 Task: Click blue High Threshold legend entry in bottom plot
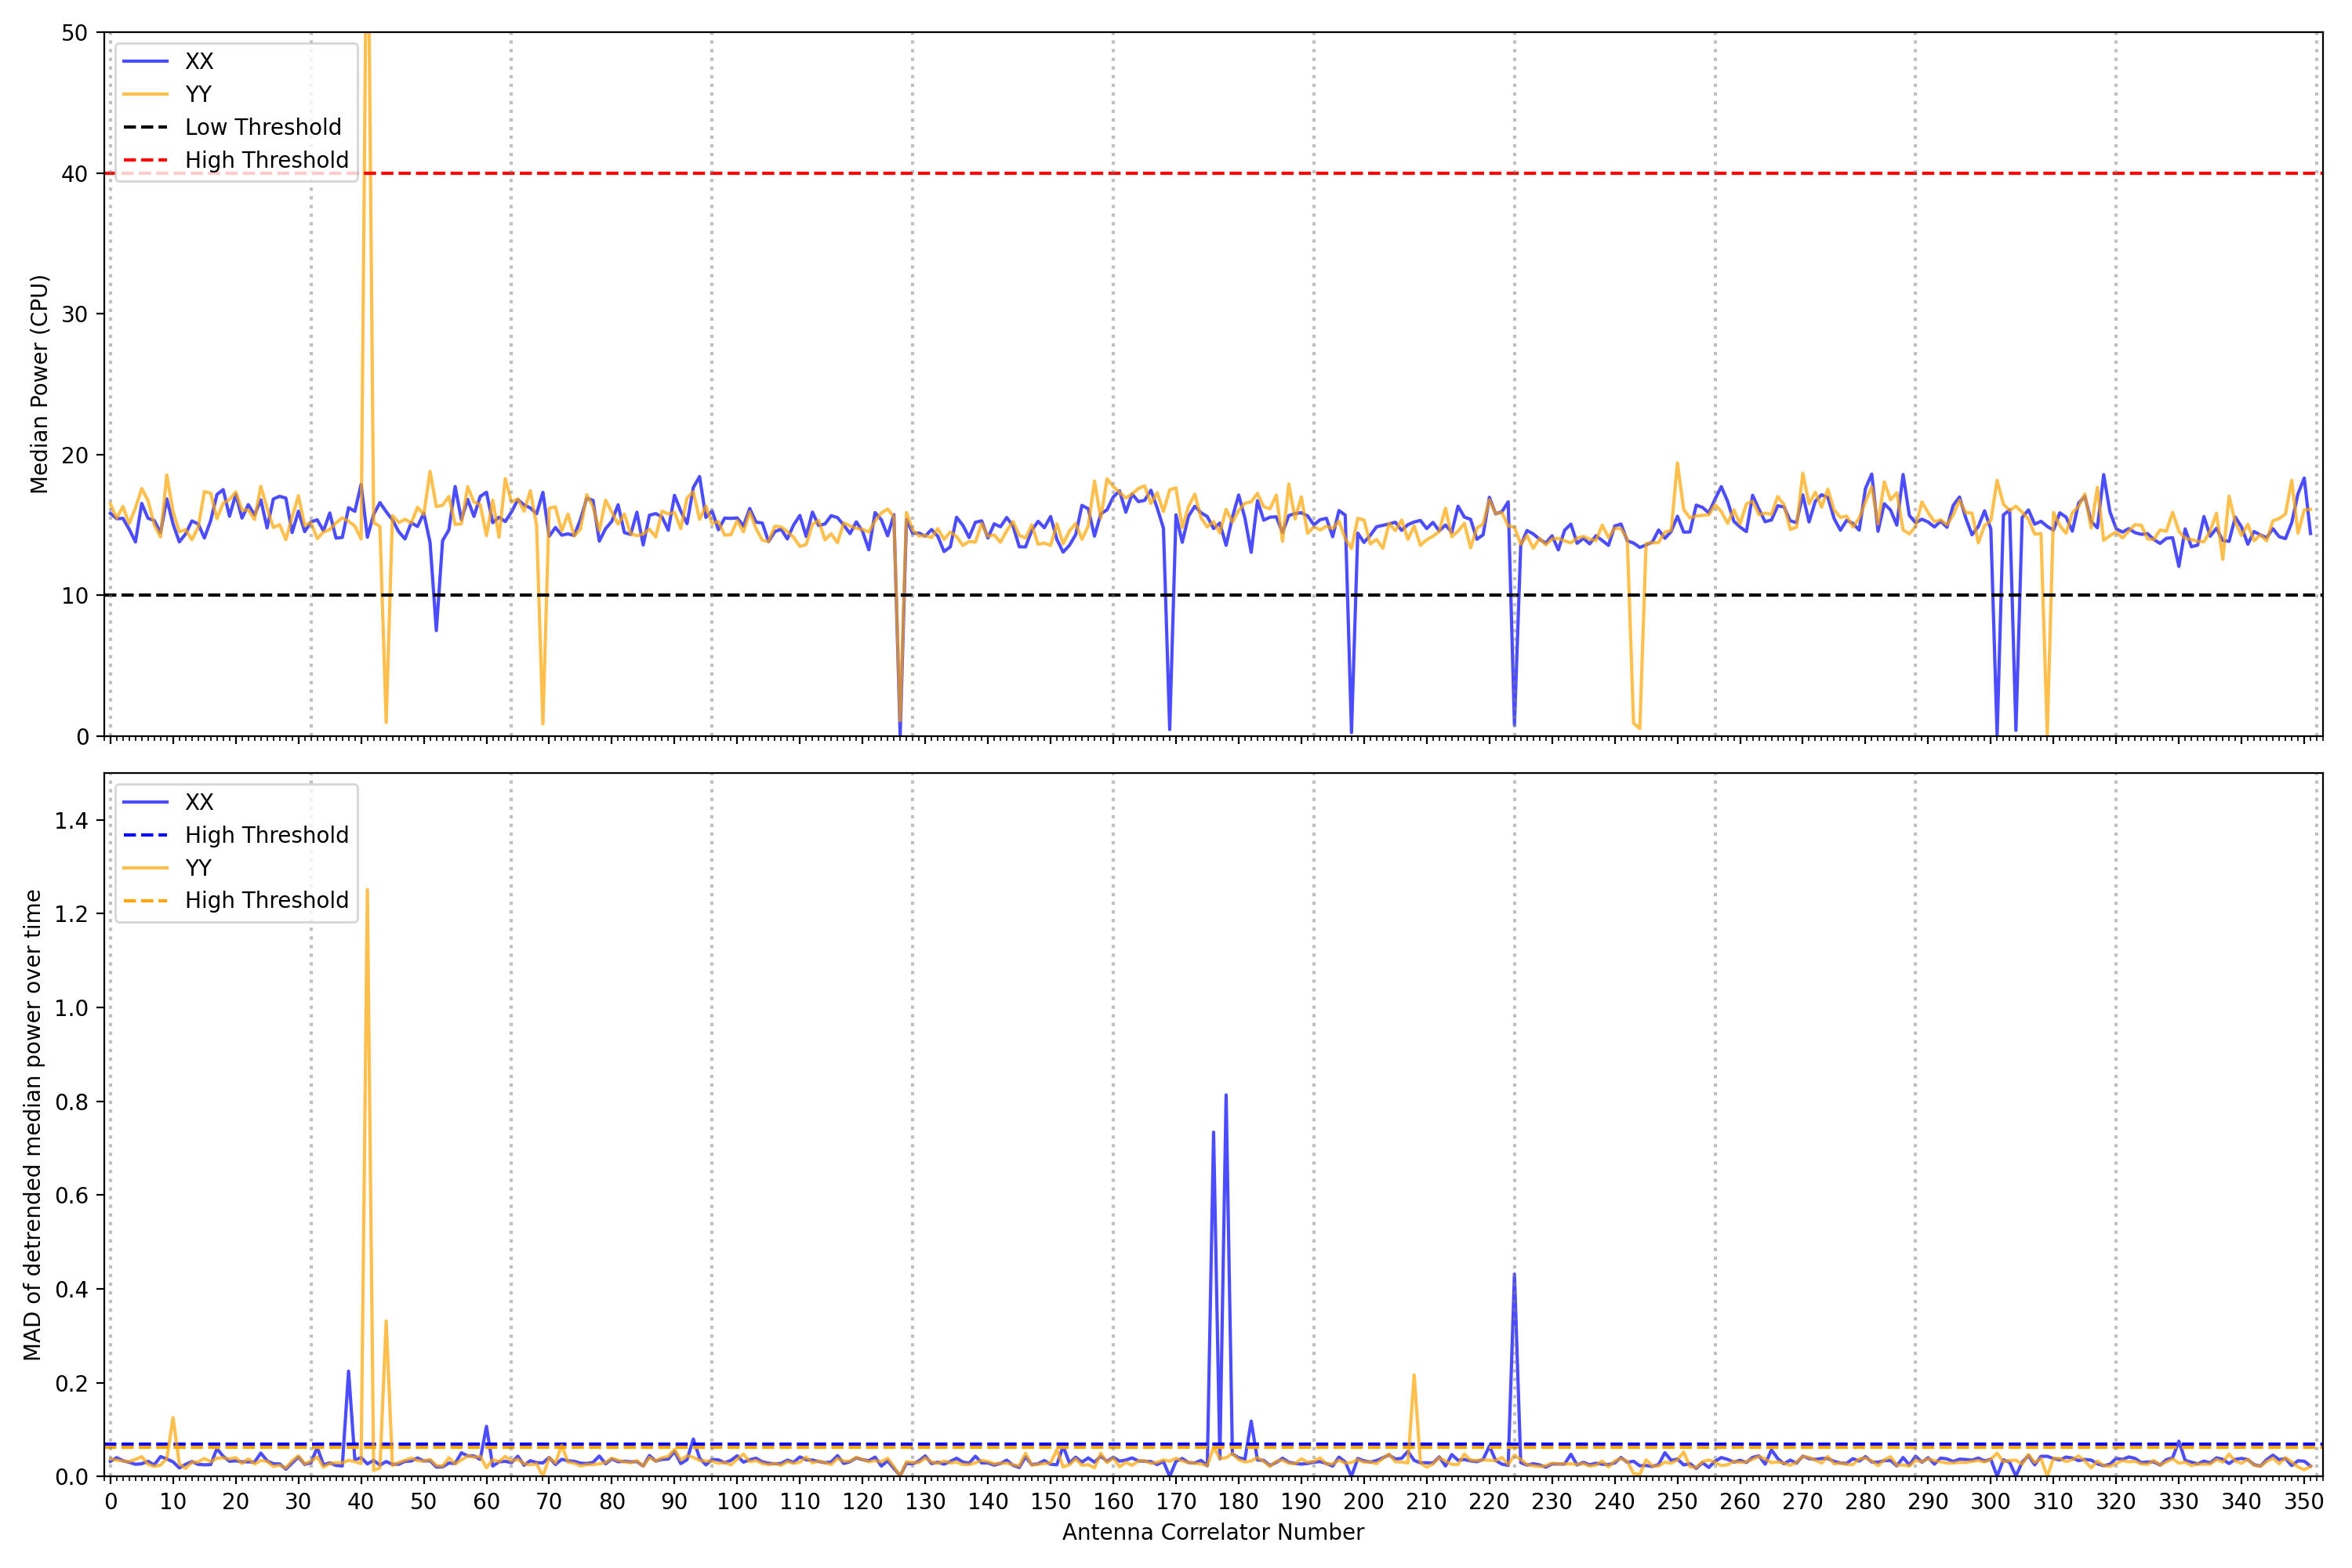[x=266, y=835]
